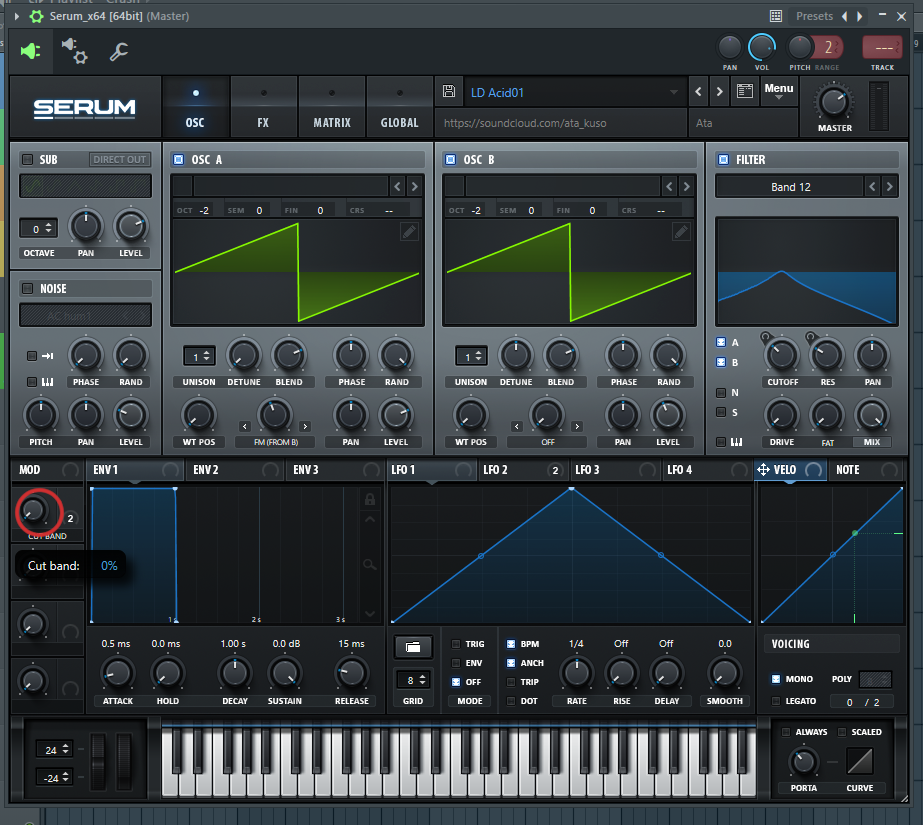Click the envelope lock icon

[x=370, y=500]
